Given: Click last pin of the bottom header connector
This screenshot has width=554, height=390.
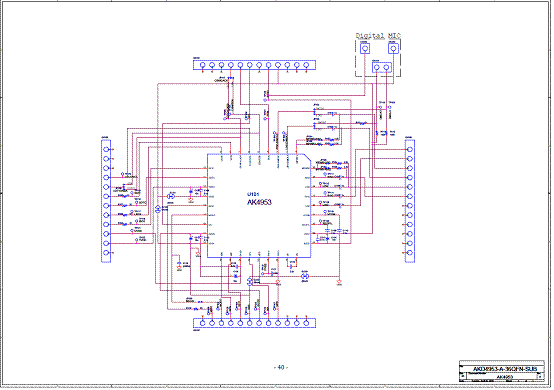Looking at the screenshot, I should (306, 323).
